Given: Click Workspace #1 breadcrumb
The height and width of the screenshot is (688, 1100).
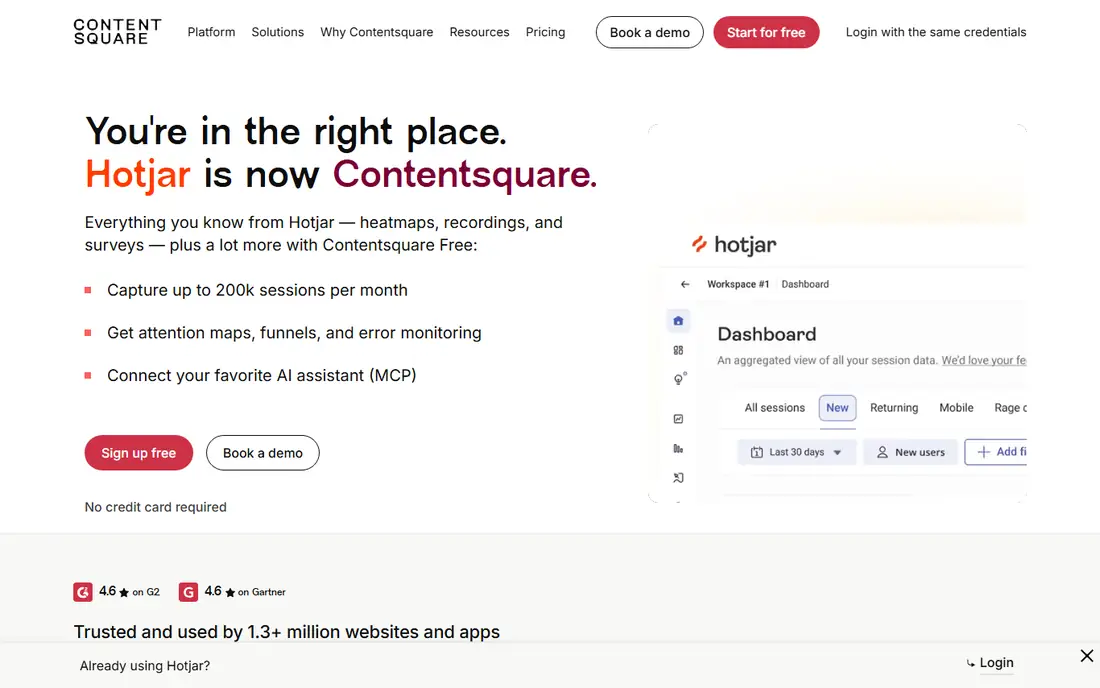Looking at the screenshot, I should pyautogui.click(x=738, y=284).
